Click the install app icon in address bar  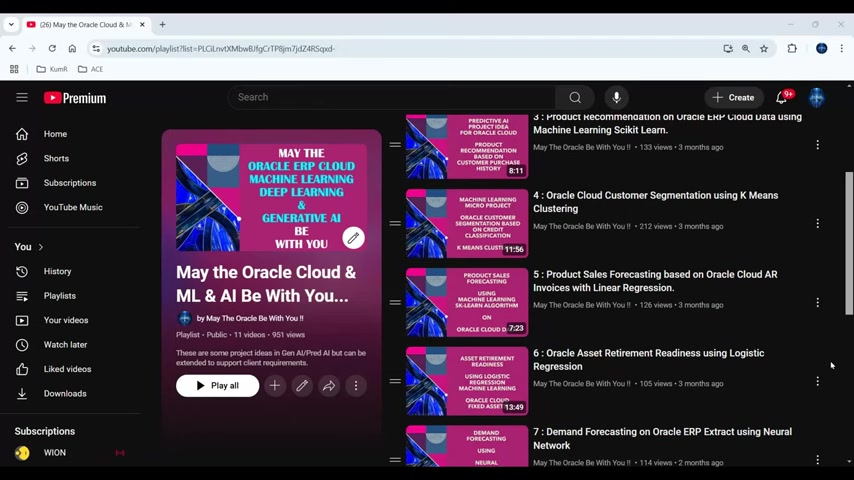[x=728, y=48]
